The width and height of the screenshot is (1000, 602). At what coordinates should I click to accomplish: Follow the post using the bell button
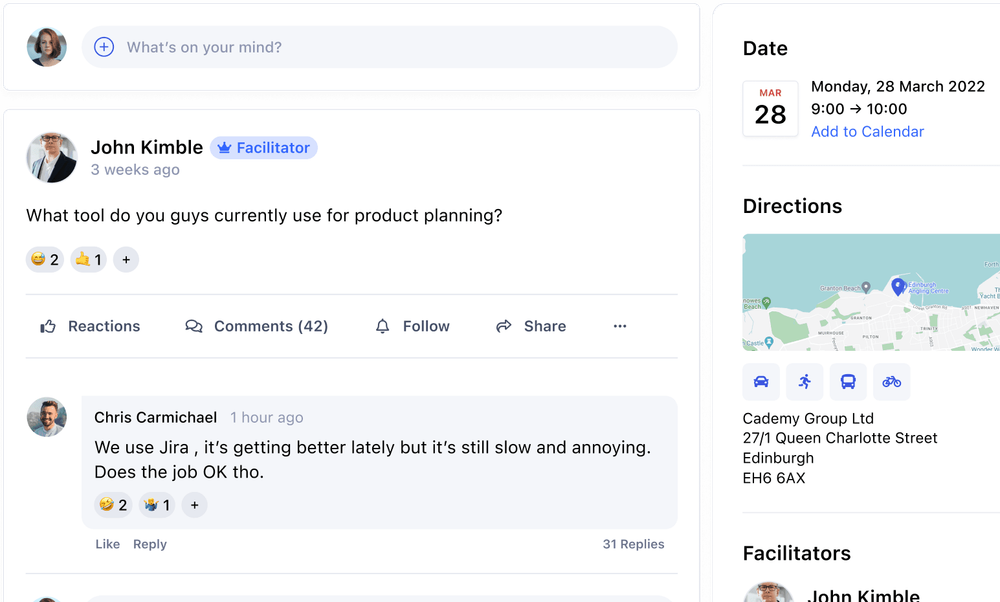(x=412, y=326)
